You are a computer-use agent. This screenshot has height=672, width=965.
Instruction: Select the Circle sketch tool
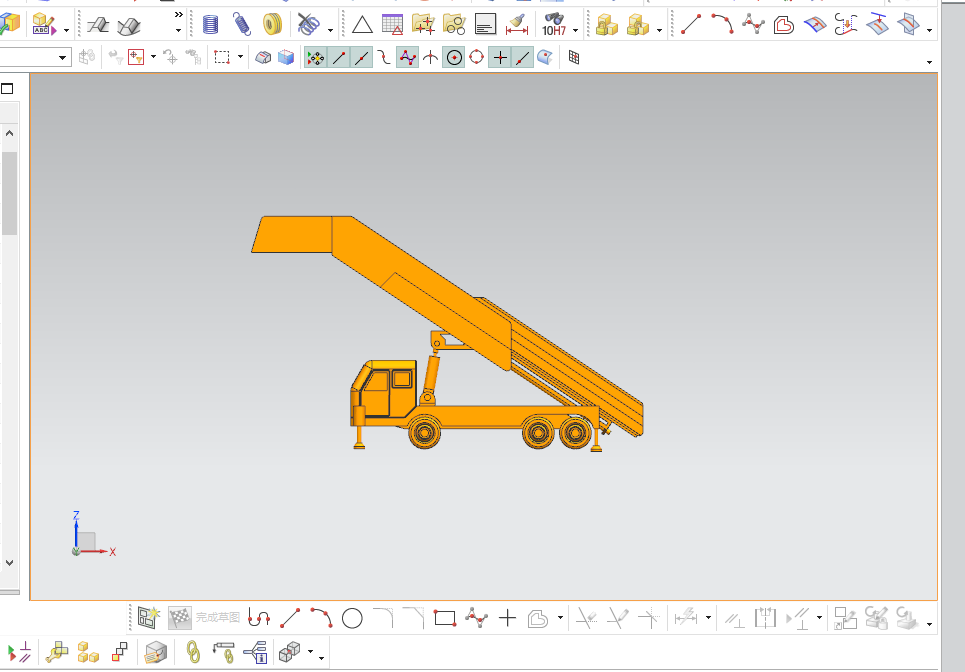(352, 618)
